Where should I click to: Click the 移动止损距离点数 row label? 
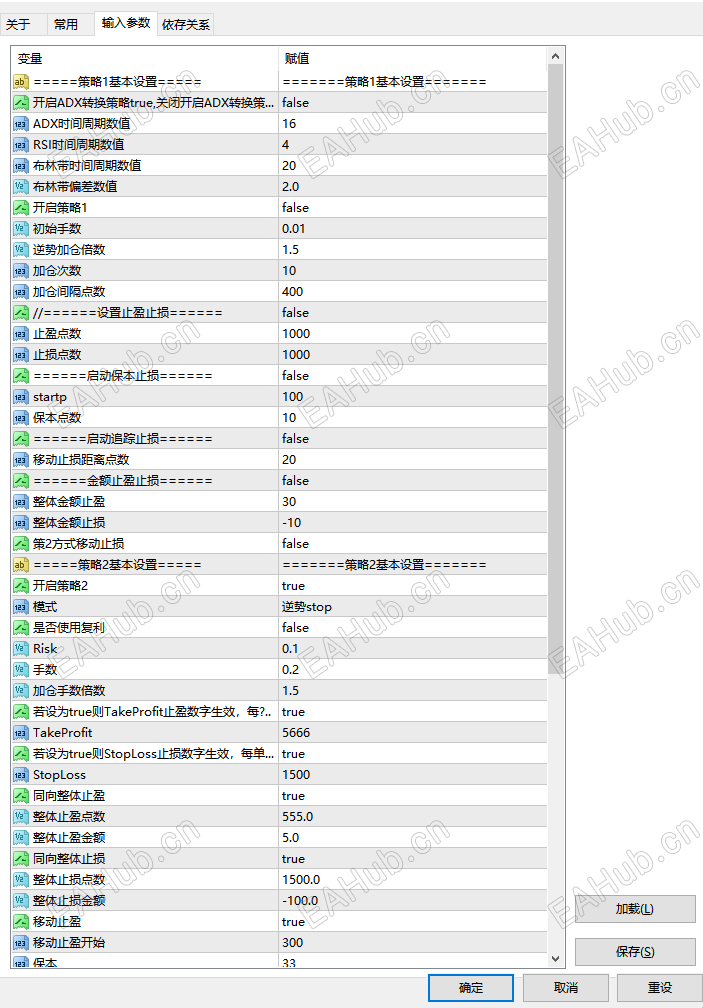pos(81,460)
